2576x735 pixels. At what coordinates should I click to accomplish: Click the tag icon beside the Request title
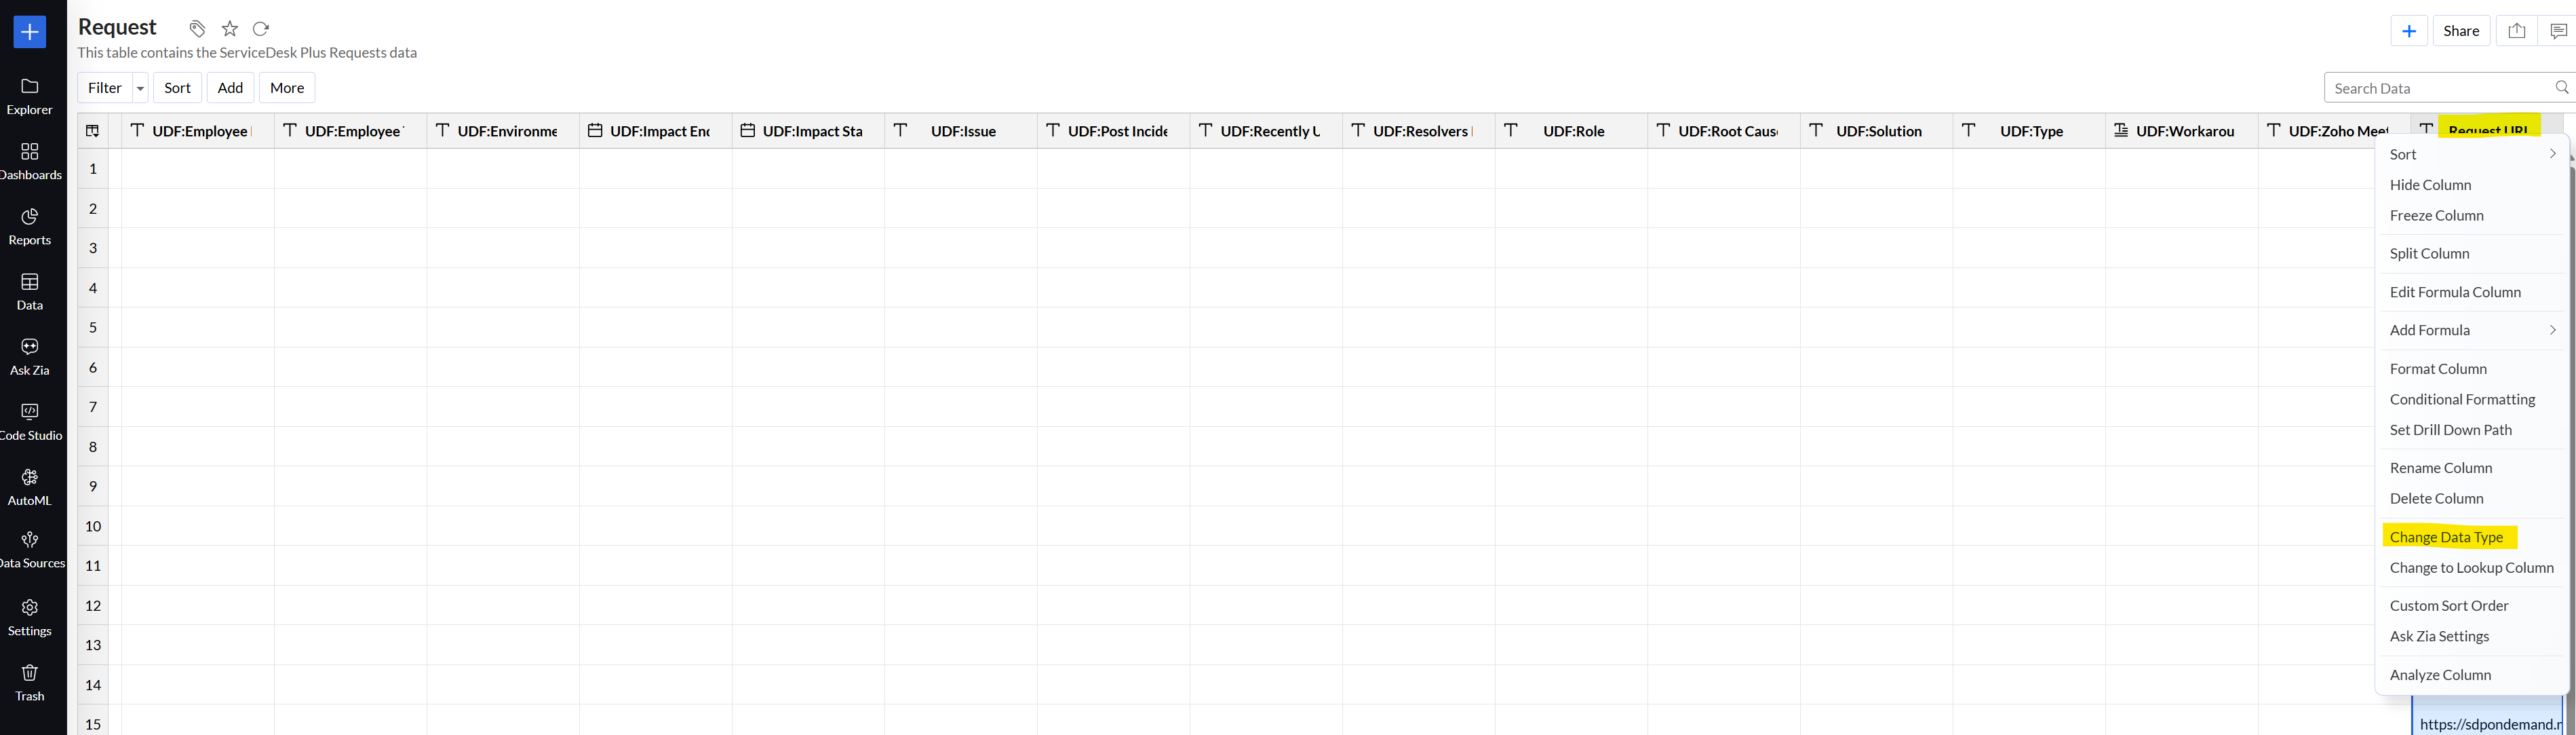click(198, 29)
